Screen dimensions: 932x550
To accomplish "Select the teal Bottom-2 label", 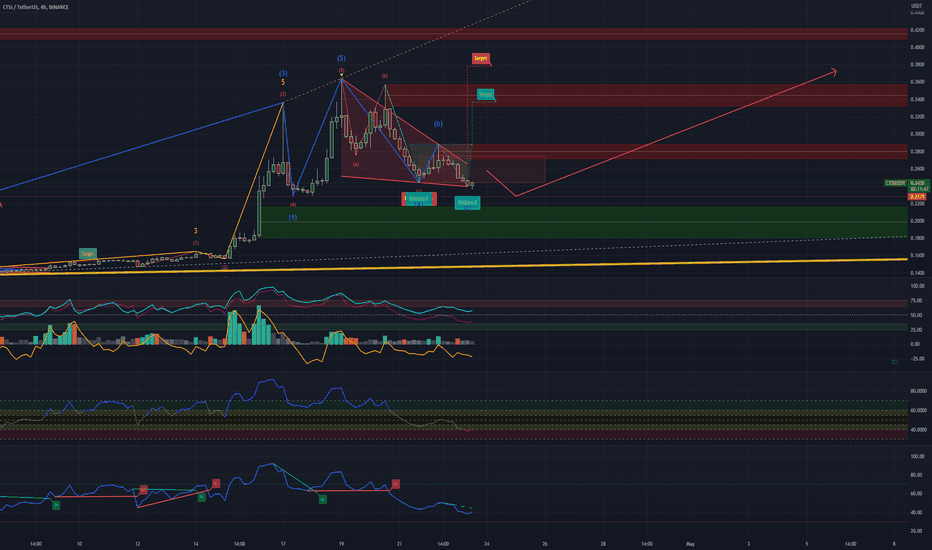I will pyautogui.click(x=467, y=203).
